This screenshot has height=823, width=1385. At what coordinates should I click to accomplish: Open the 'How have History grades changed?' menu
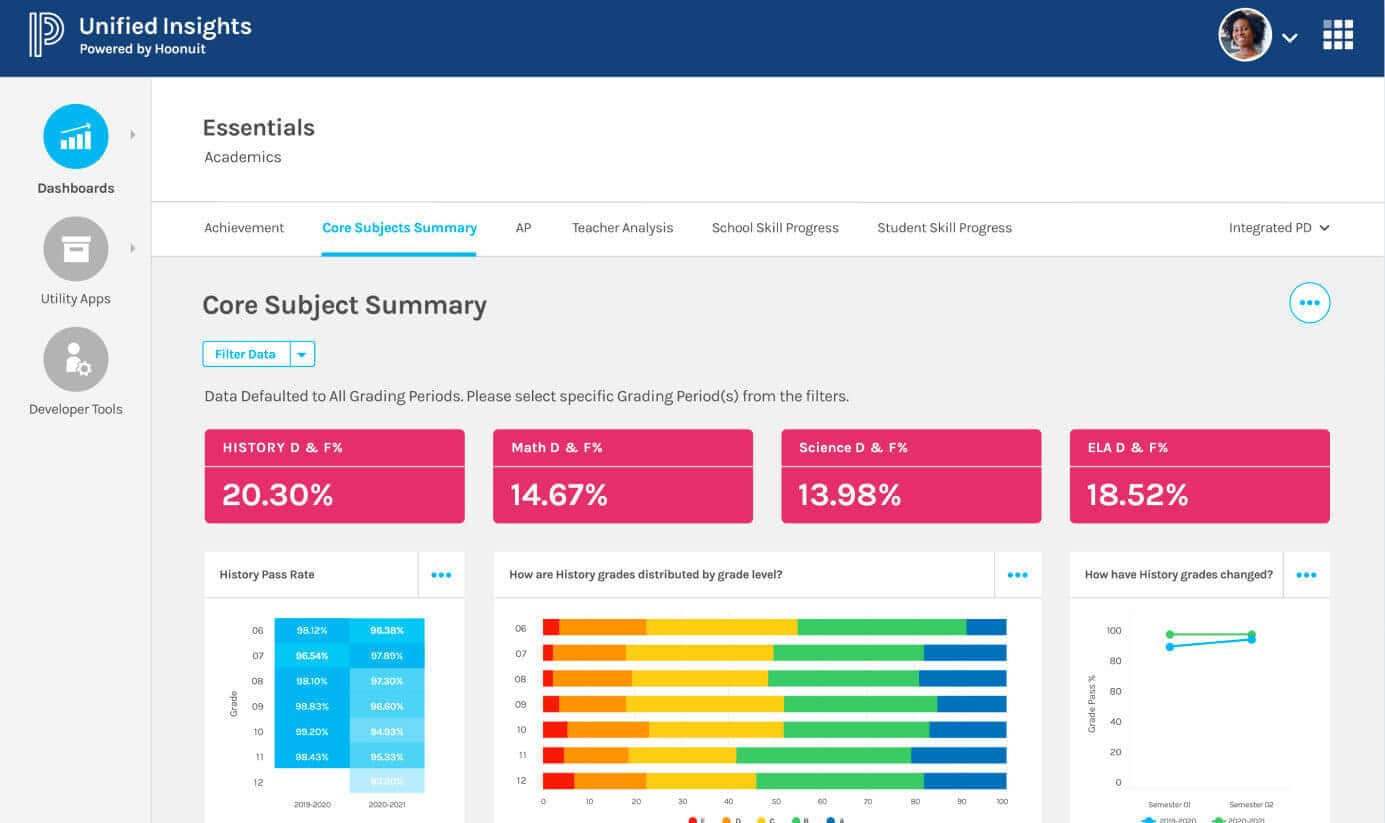[1307, 575]
